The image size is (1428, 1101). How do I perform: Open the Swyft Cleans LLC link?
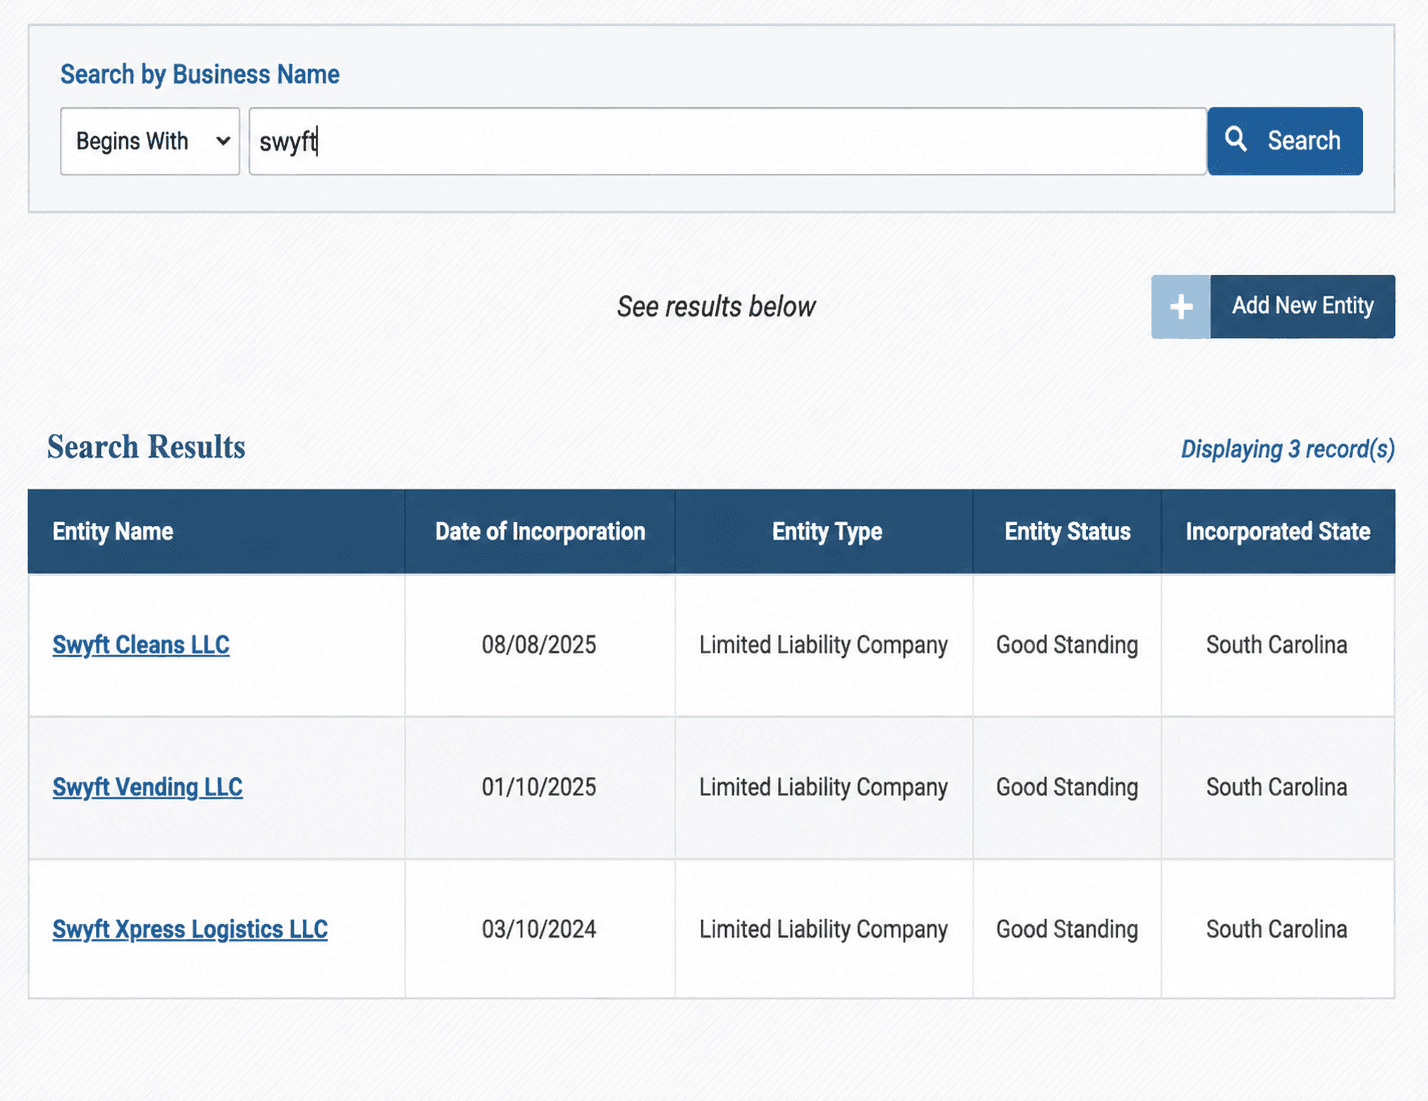[x=141, y=645]
